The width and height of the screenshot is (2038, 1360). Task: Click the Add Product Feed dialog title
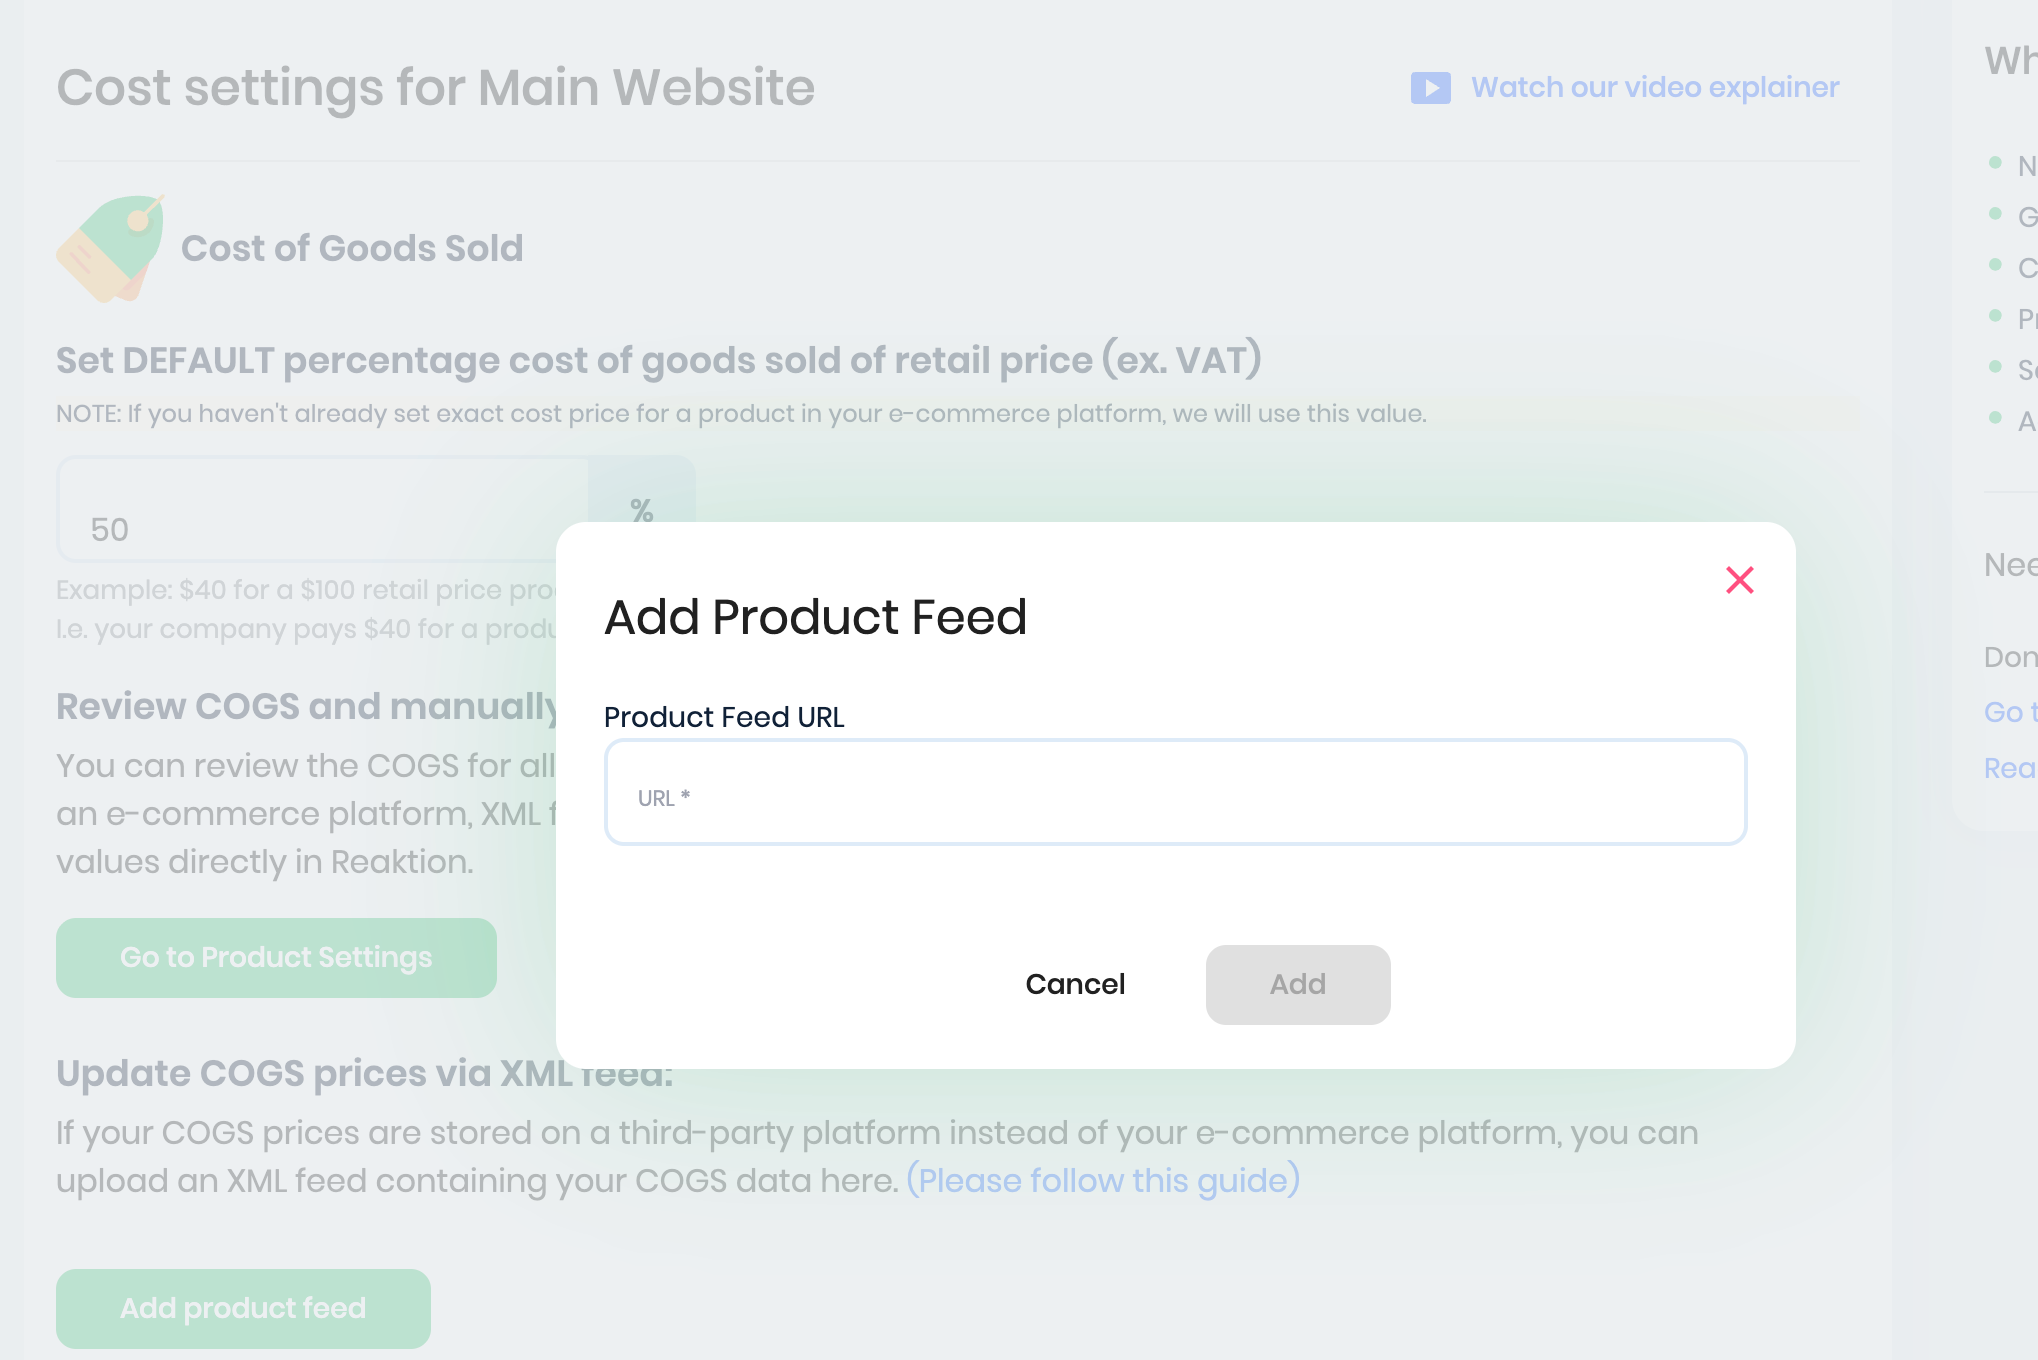pyautogui.click(x=815, y=617)
